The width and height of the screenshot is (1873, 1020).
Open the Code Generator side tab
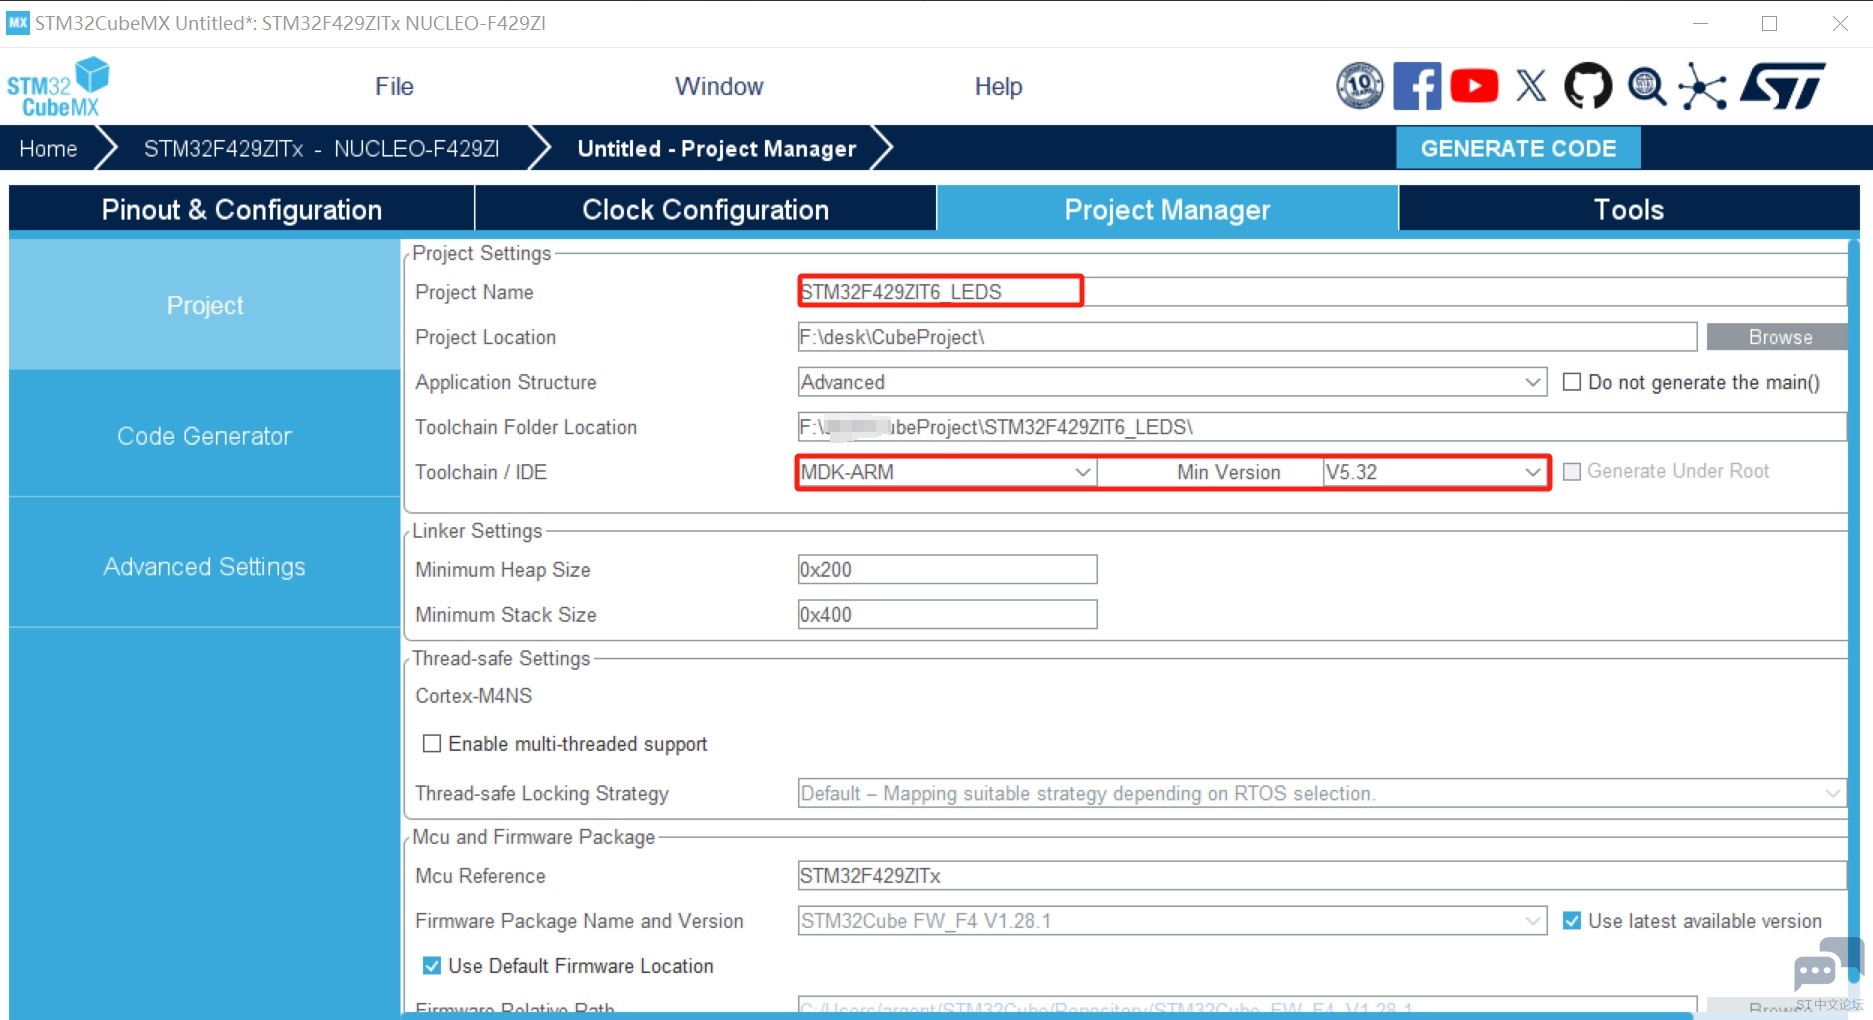205,436
